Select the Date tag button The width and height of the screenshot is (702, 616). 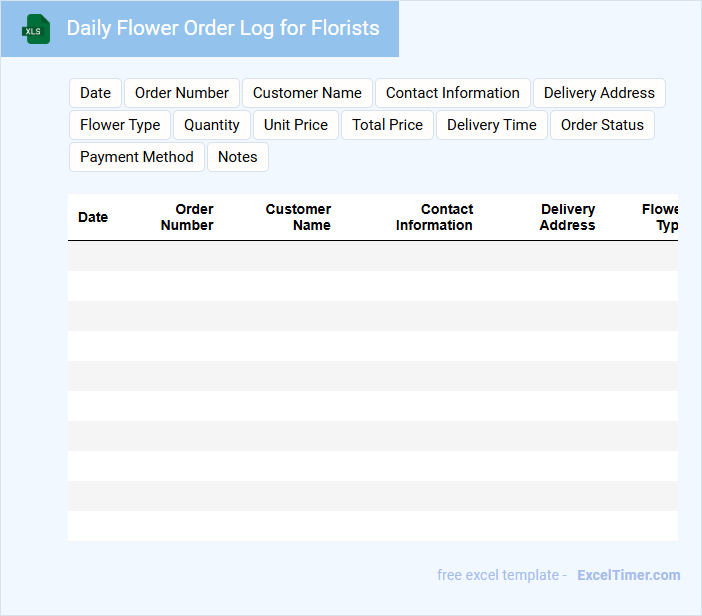[95, 93]
